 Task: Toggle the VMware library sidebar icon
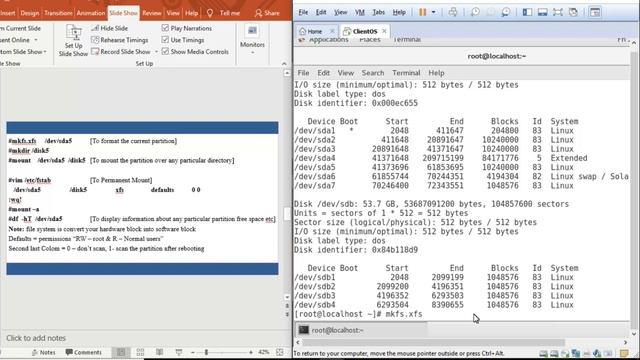527,12
